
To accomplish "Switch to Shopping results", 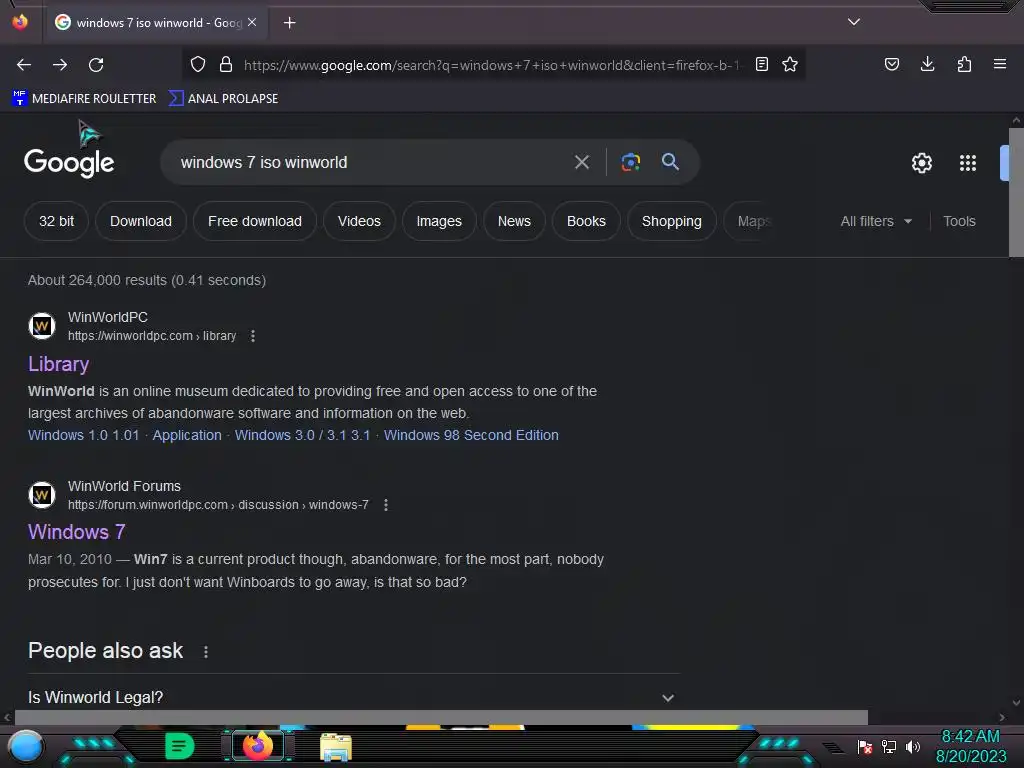I will 671,221.
